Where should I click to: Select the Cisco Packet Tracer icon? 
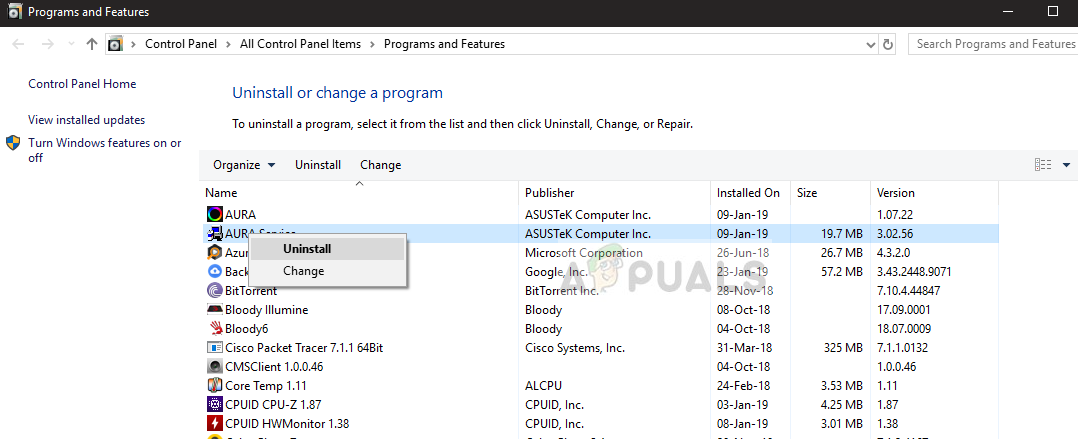[x=214, y=348]
